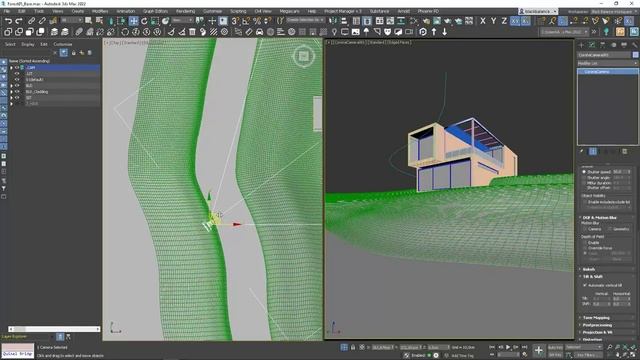Select the Link tool icon
The height and width of the screenshot is (360, 640).
pyautogui.click(x=31, y=21)
